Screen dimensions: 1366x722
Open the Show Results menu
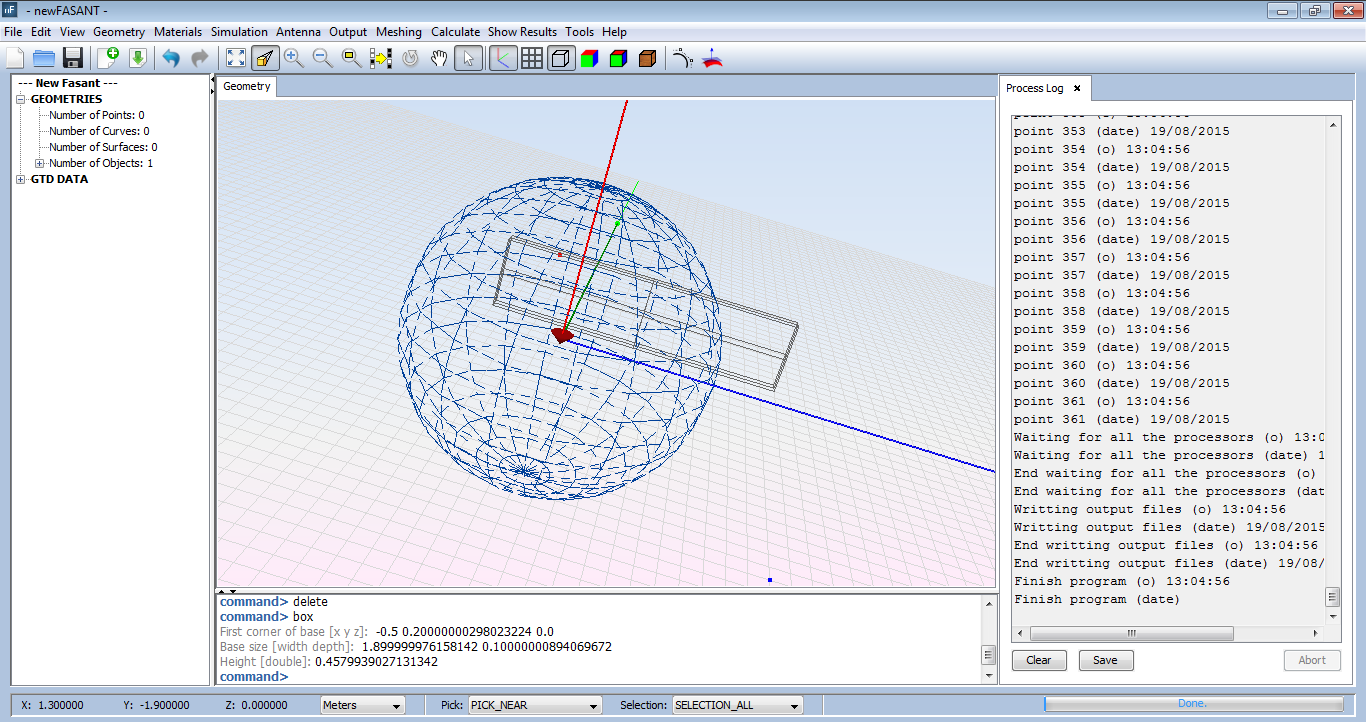pos(523,32)
